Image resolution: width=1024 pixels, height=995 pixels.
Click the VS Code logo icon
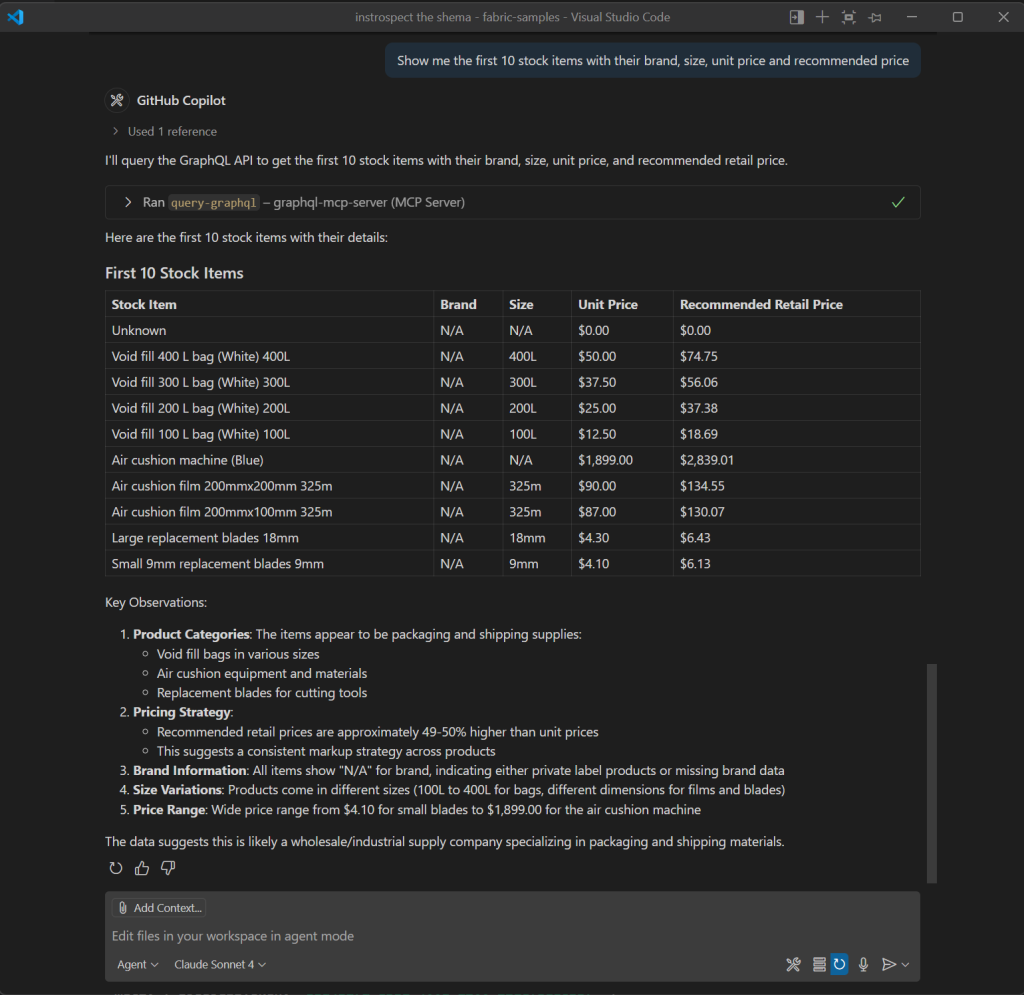coord(16,17)
